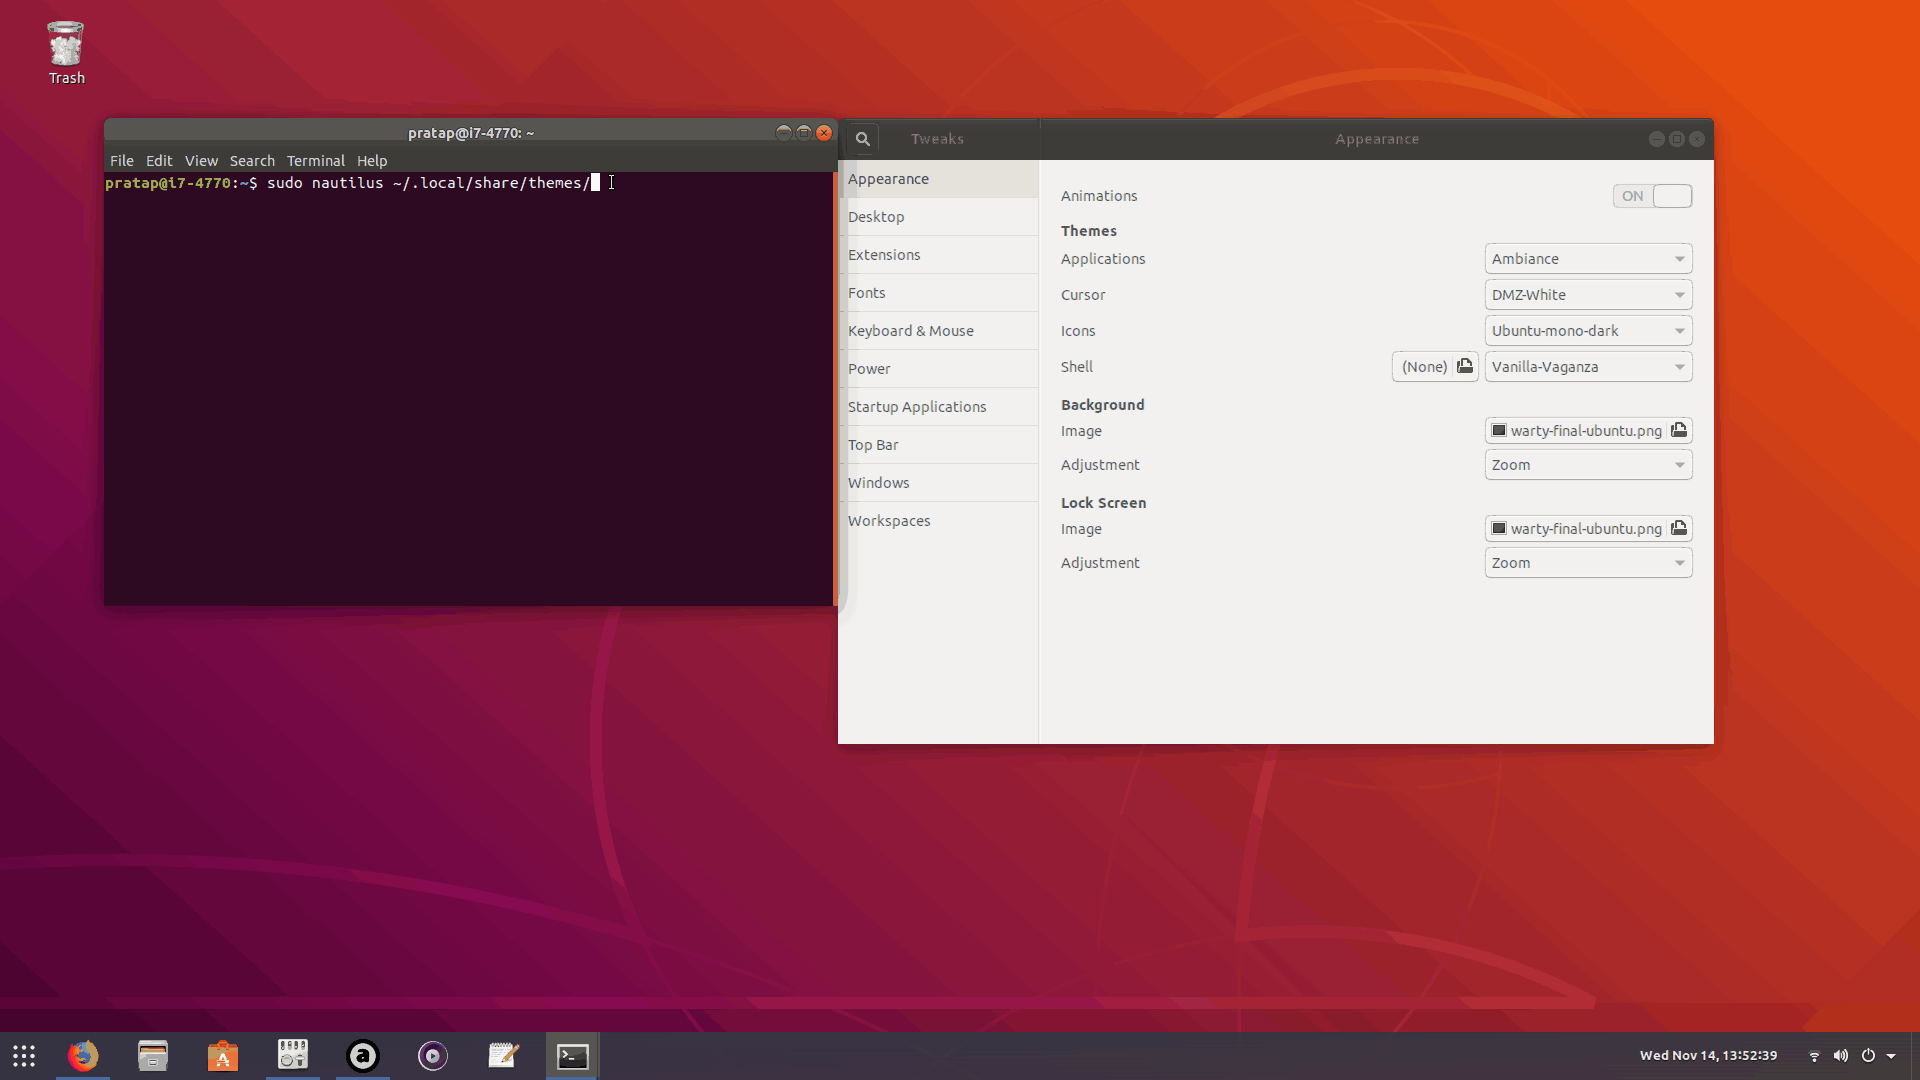The image size is (1920, 1080).
Task: Open the Edit menu in the terminal
Action: pyautogui.click(x=158, y=160)
